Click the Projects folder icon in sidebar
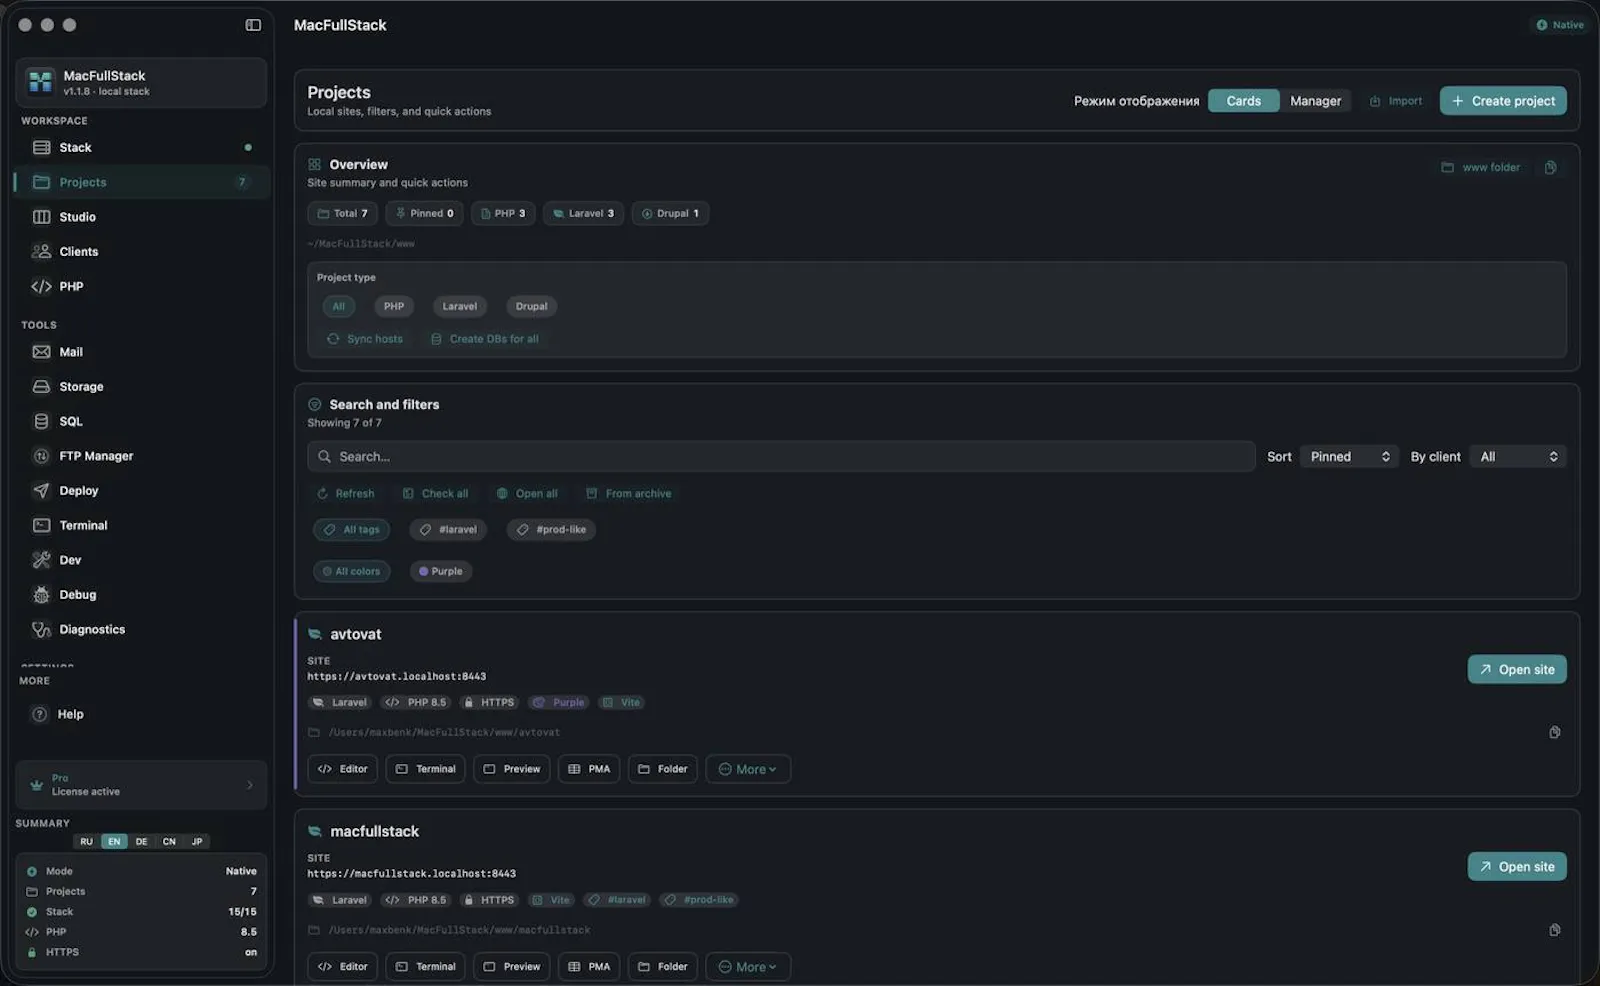 tap(41, 182)
